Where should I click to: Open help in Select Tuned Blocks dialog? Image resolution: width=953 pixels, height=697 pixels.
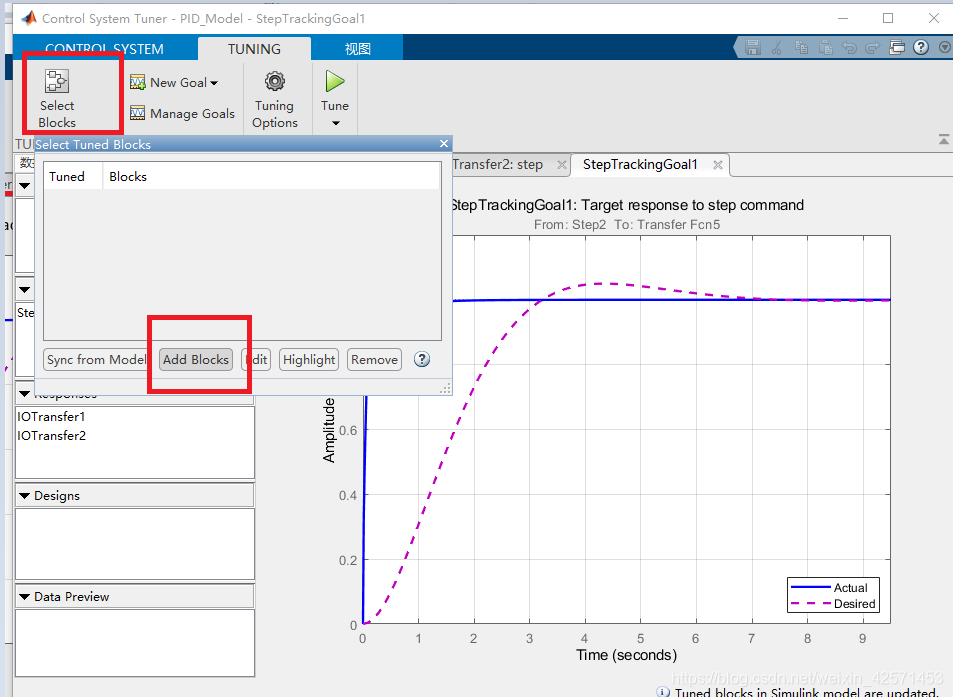pyautogui.click(x=422, y=359)
